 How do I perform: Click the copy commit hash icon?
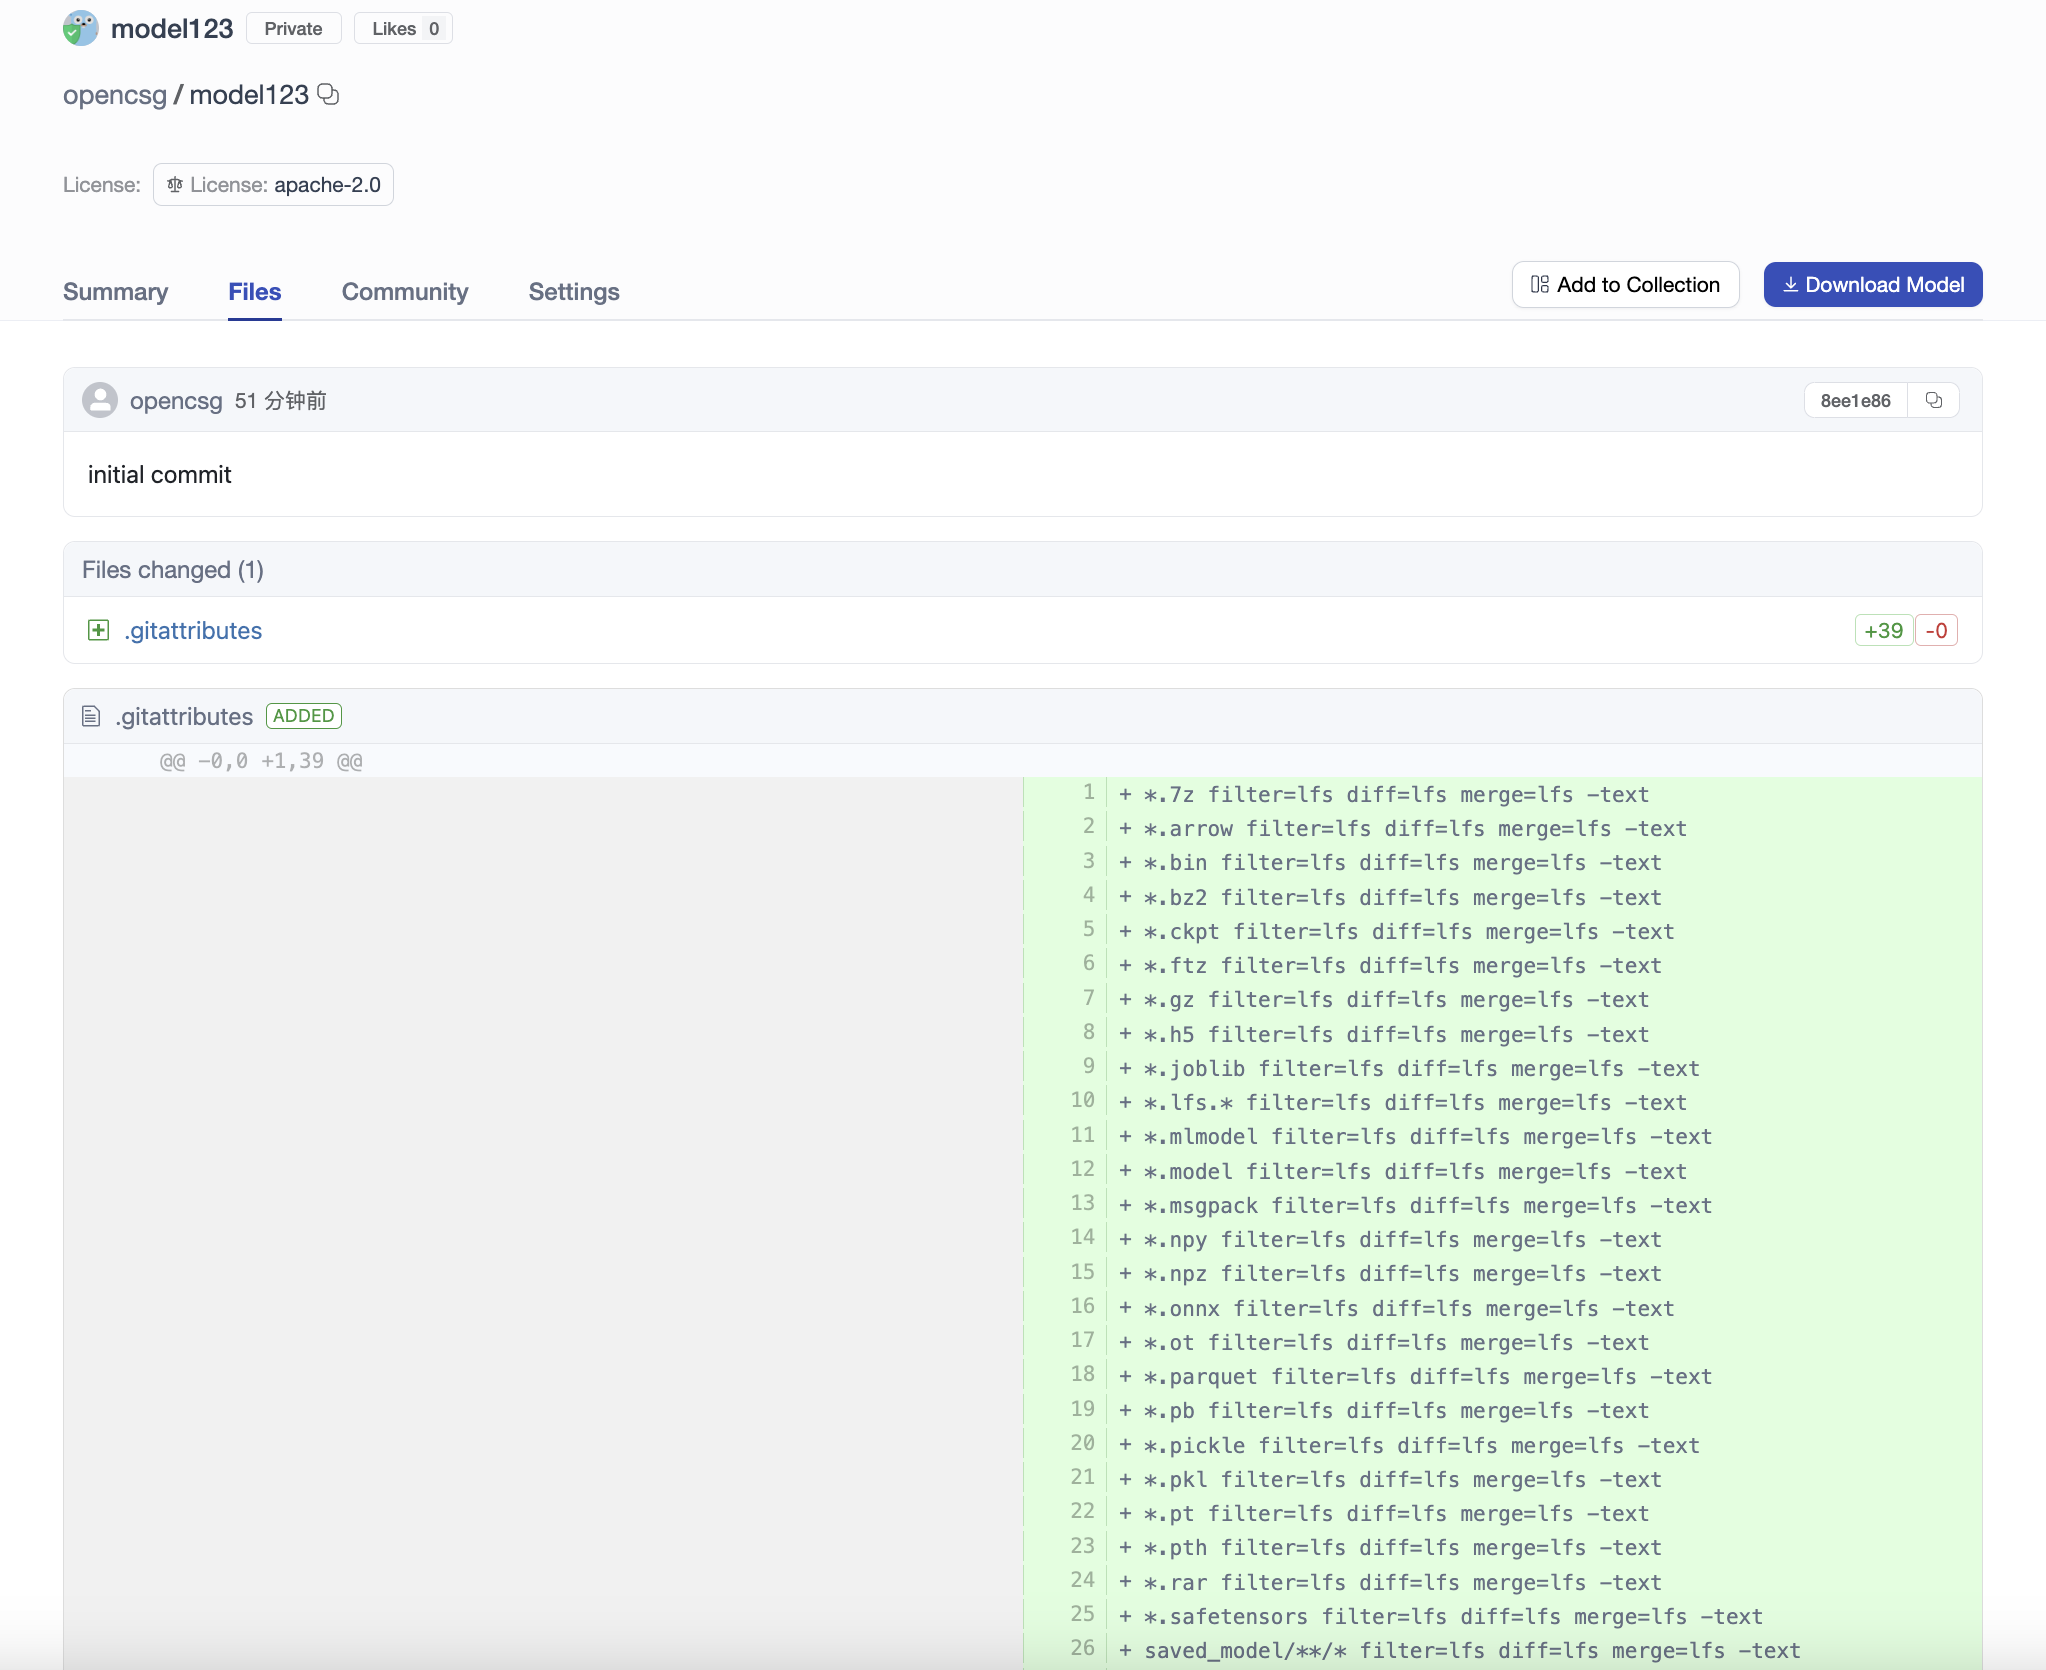pos(1934,399)
